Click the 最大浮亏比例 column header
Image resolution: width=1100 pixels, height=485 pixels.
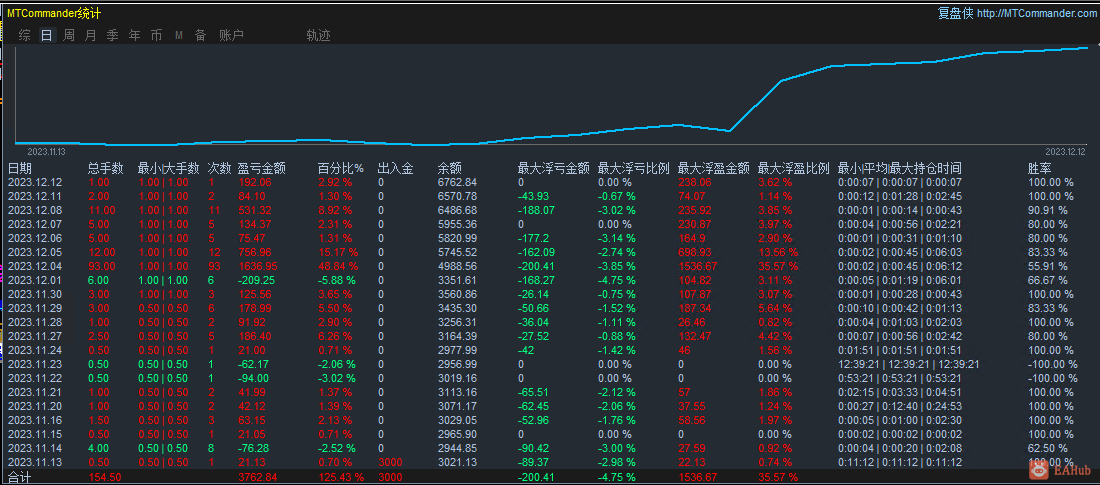point(633,168)
